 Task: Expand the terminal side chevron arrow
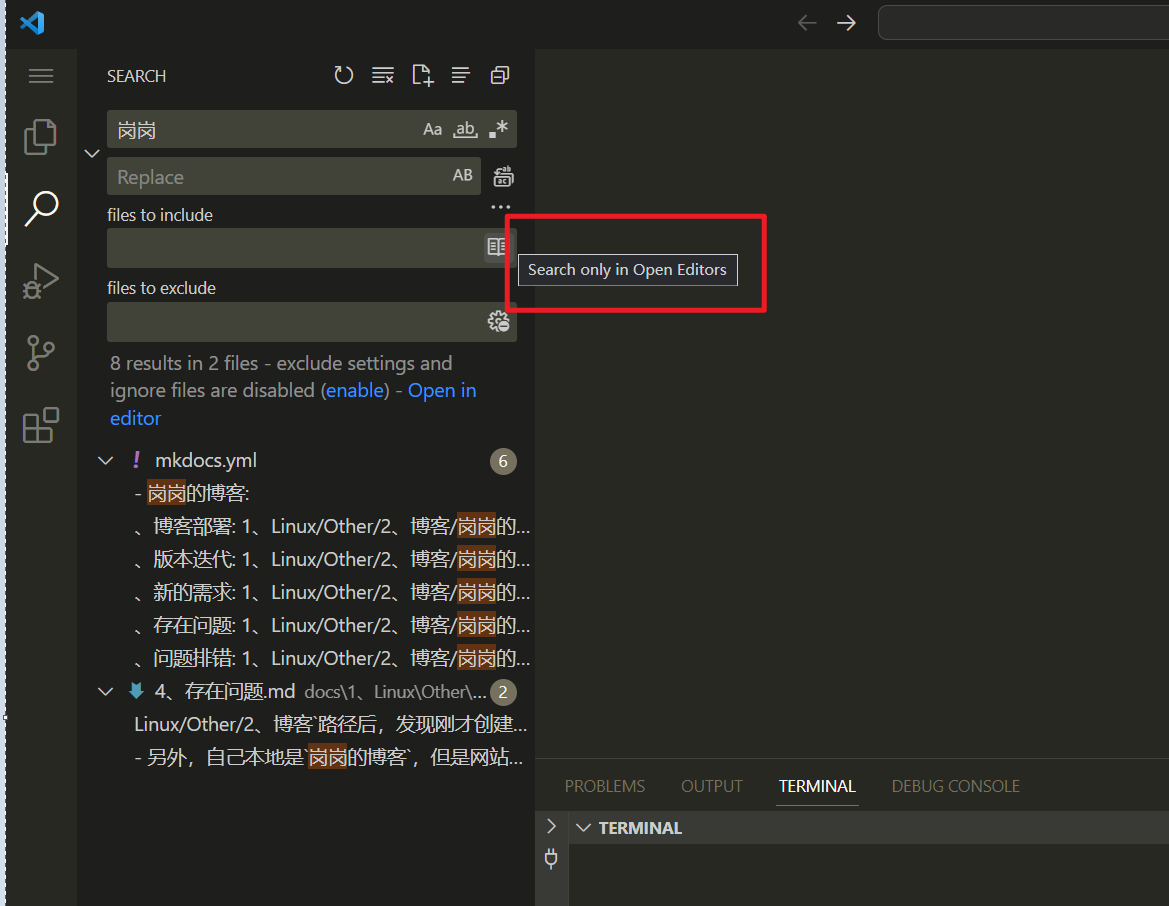[551, 826]
